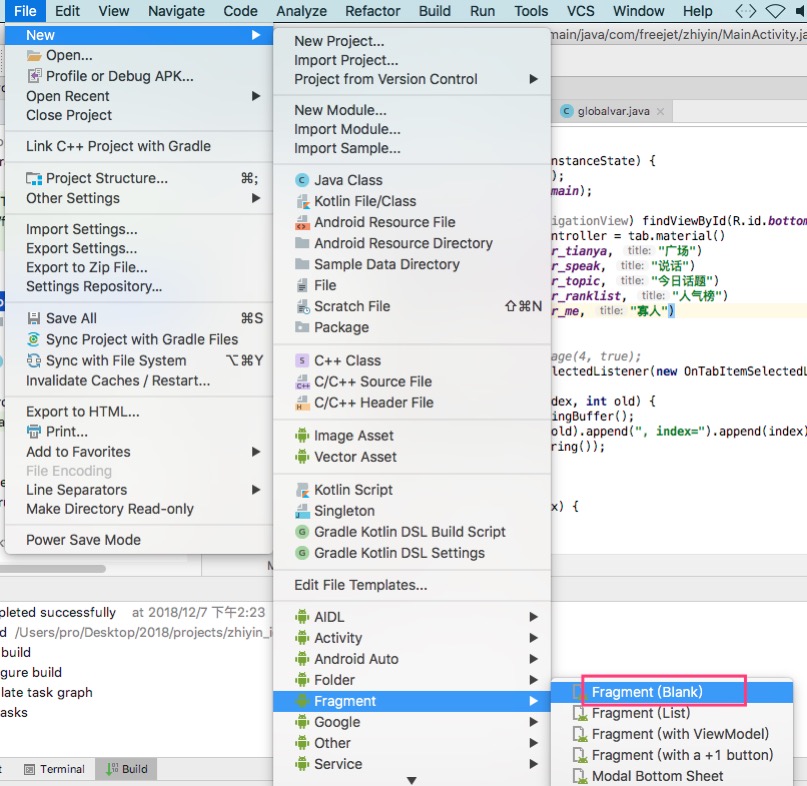Click the Package folder icon
The image size is (807, 786).
pos(302,327)
